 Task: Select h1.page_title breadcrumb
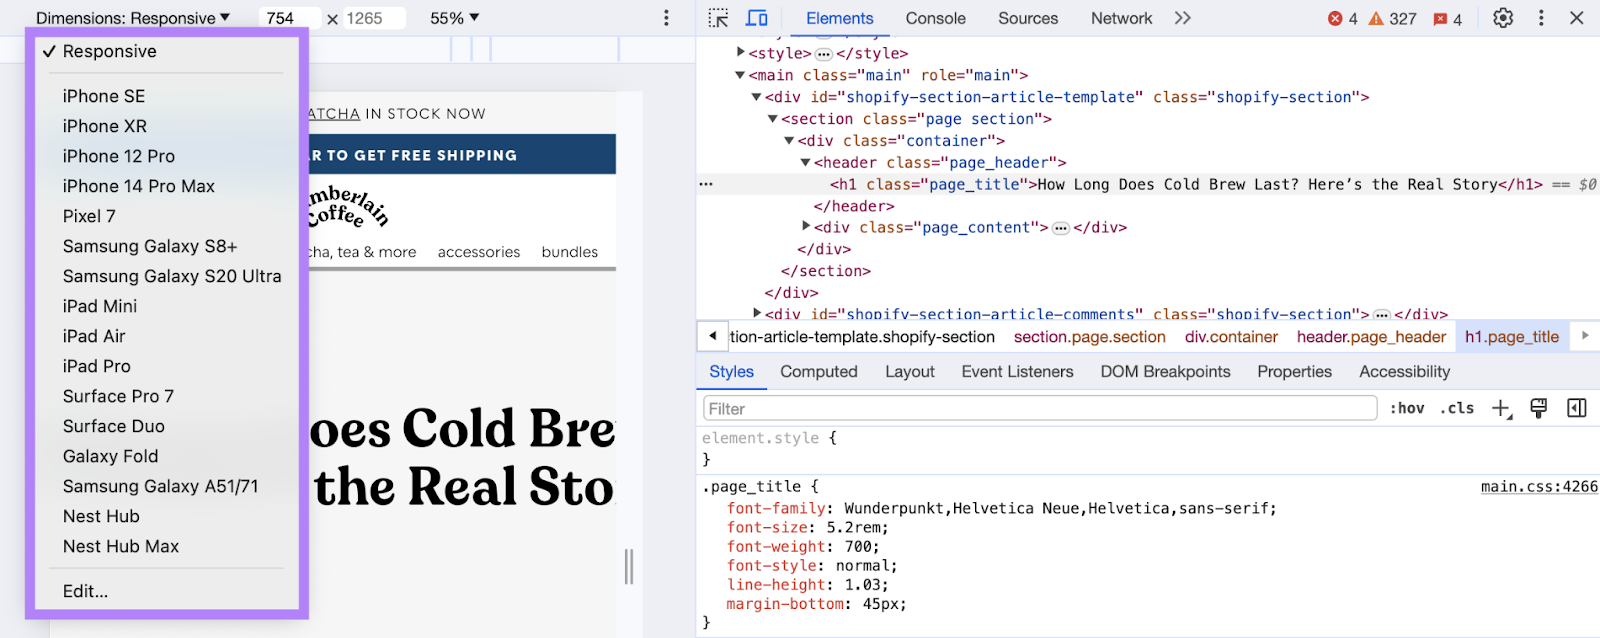(x=1512, y=337)
